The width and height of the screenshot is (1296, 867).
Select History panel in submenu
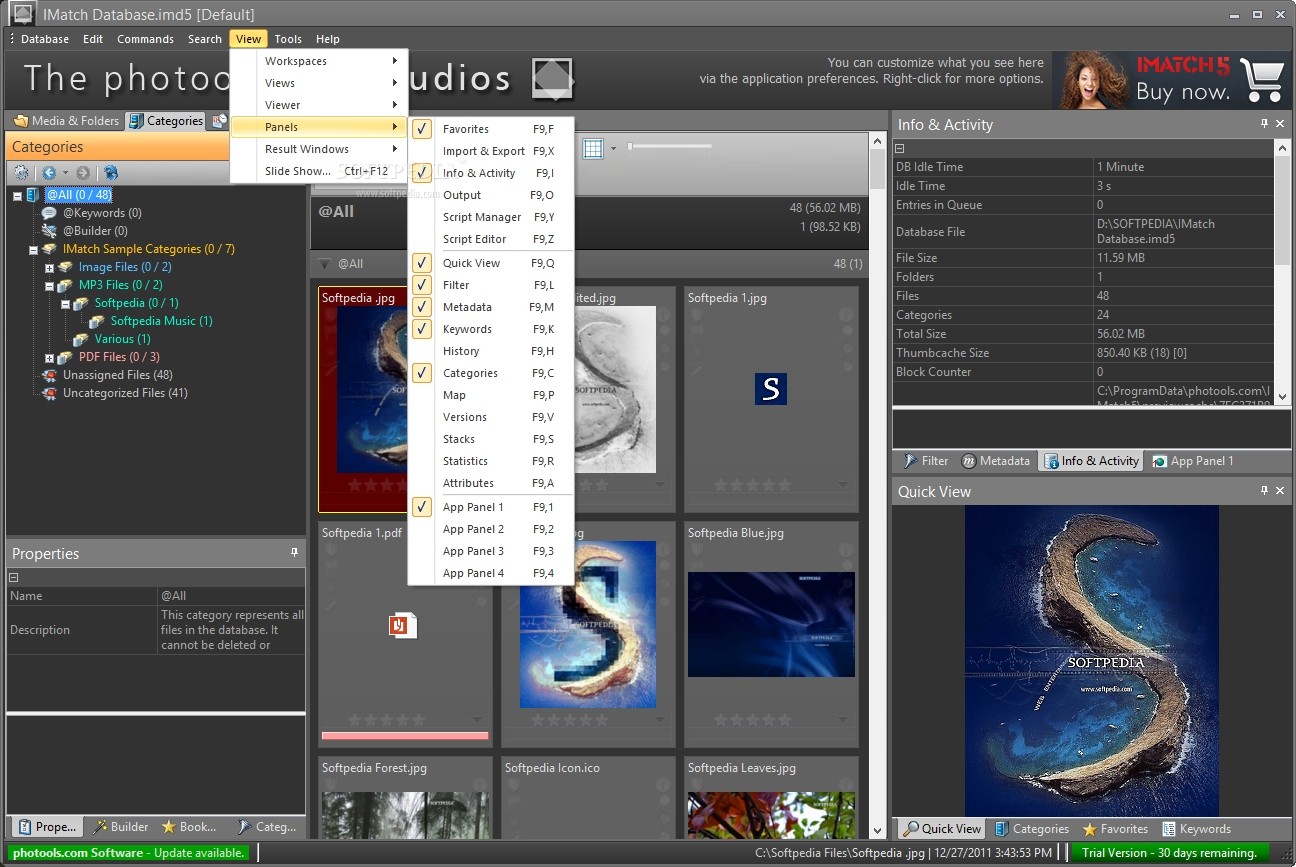tap(491, 351)
